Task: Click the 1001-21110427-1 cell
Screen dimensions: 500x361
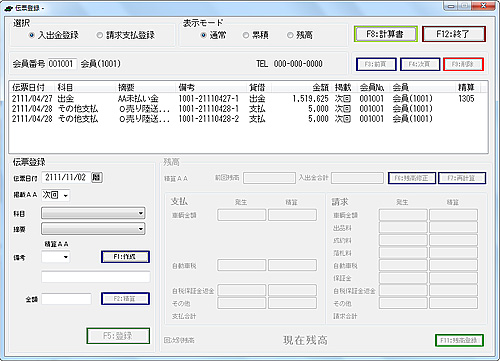Action: [x=209, y=99]
